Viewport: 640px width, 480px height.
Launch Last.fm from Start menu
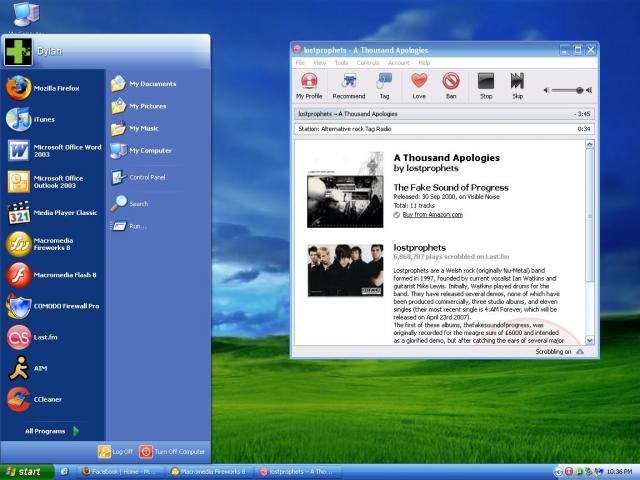(x=53, y=337)
